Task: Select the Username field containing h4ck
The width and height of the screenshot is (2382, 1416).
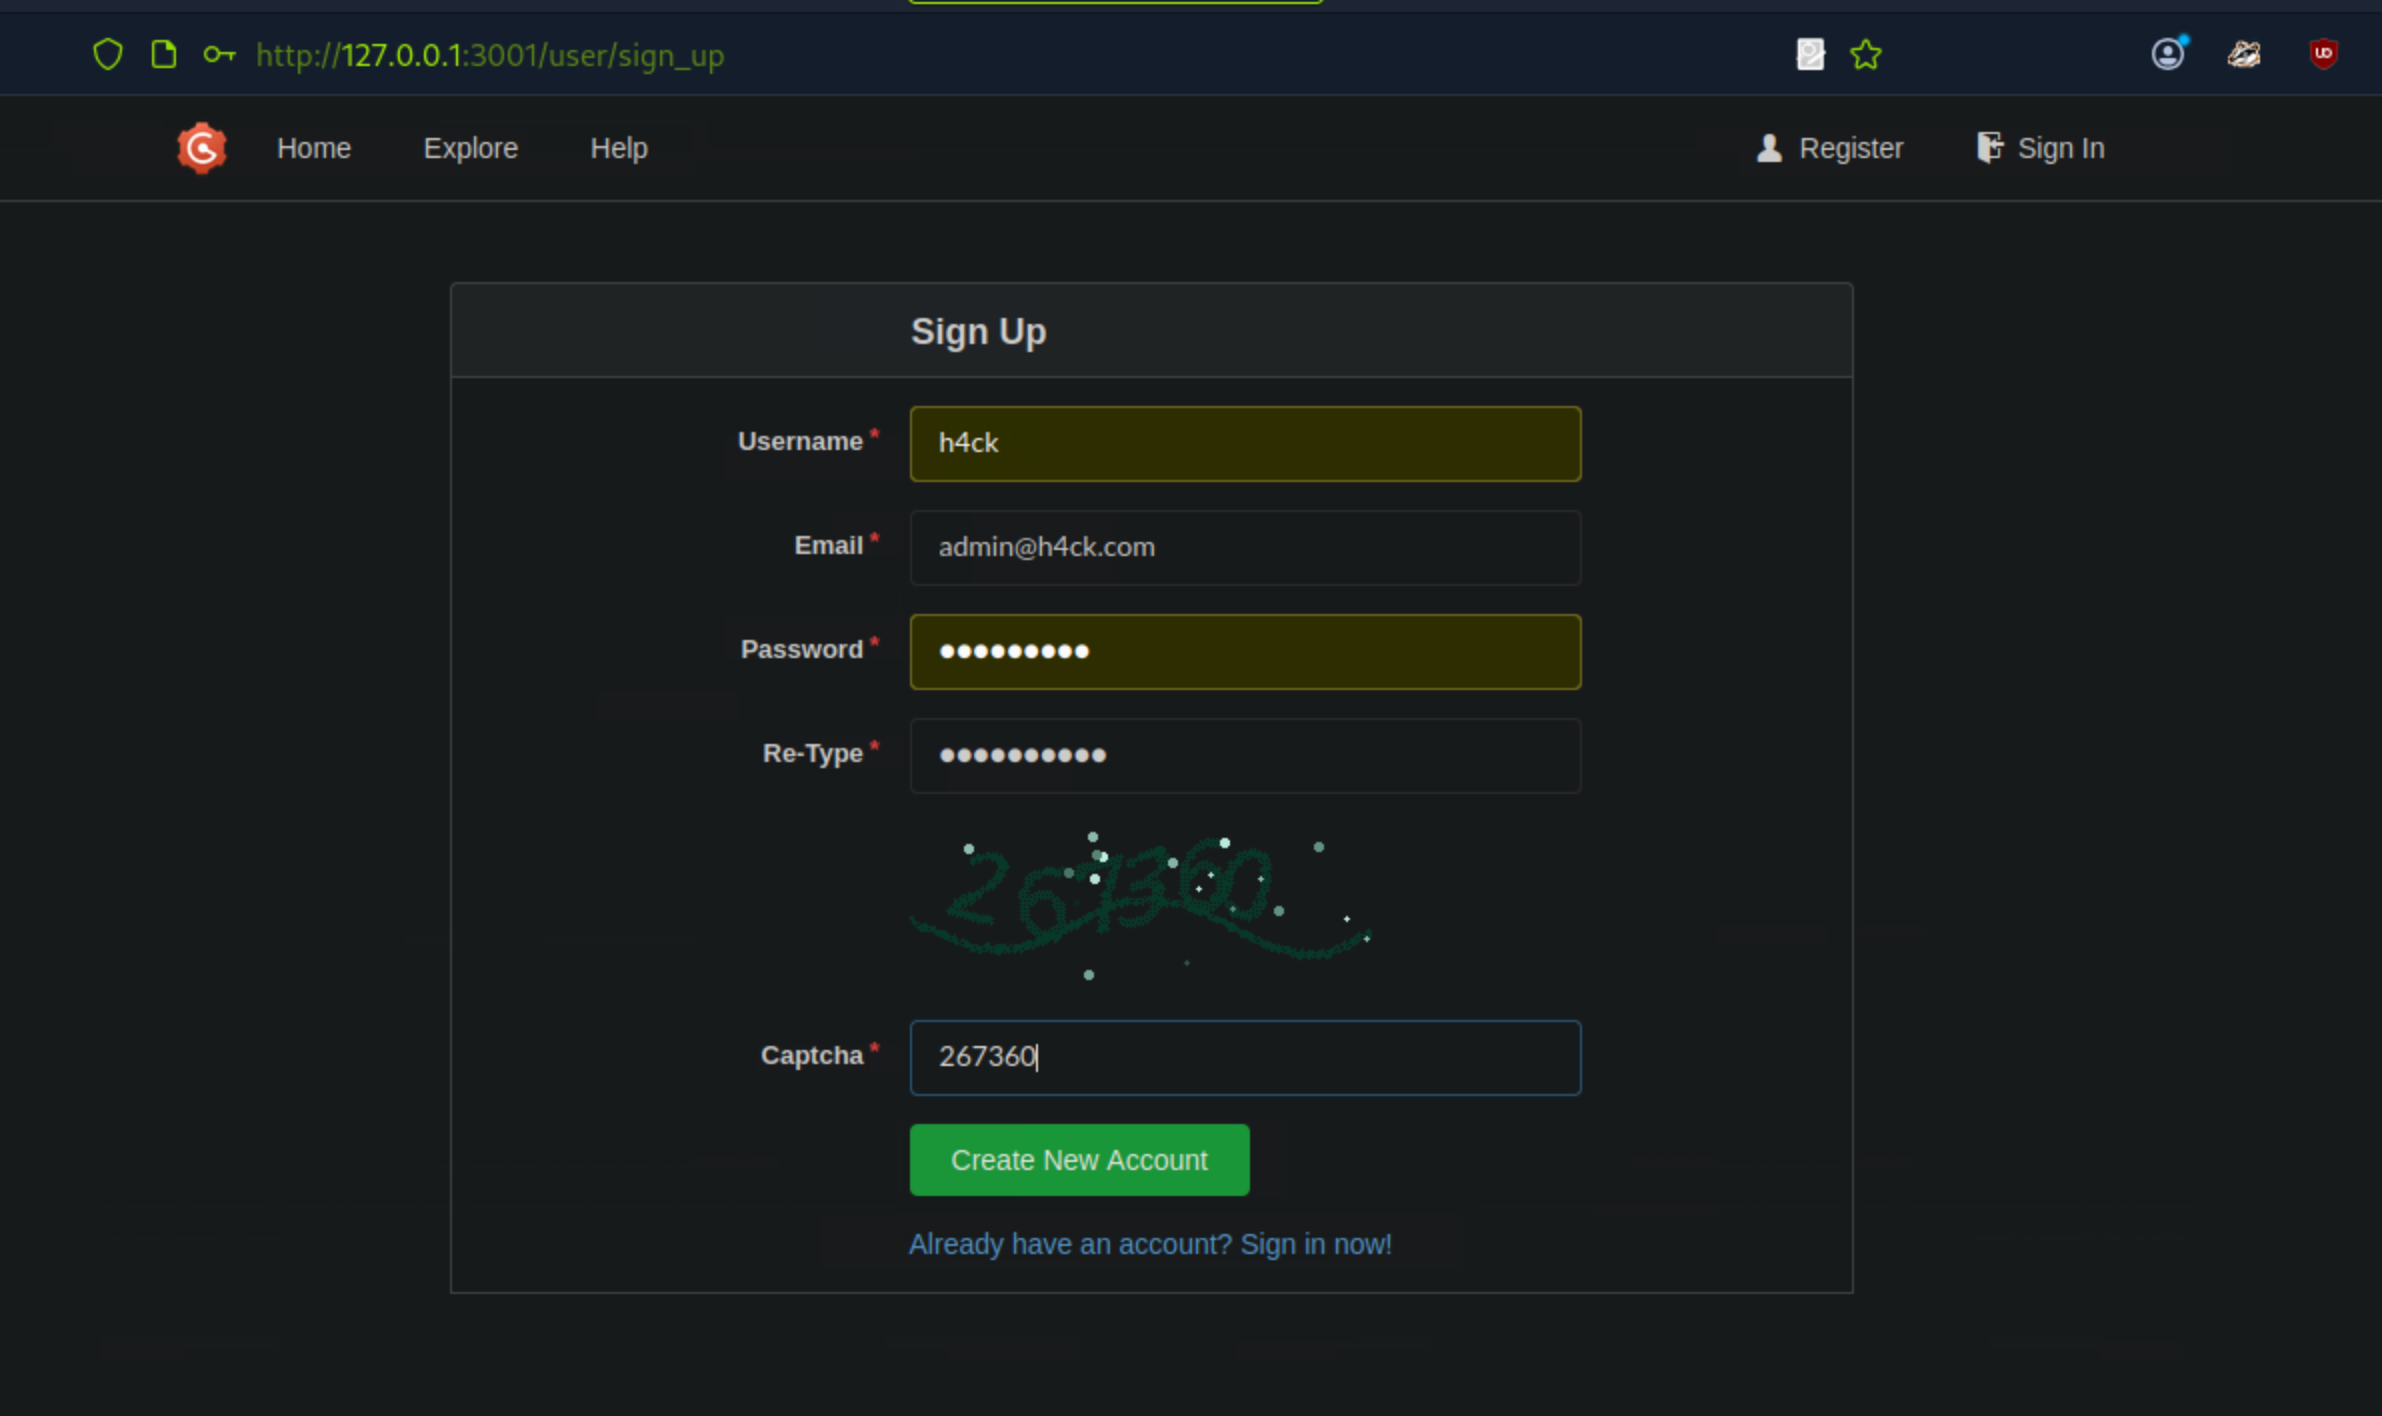Action: [1244, 443]
